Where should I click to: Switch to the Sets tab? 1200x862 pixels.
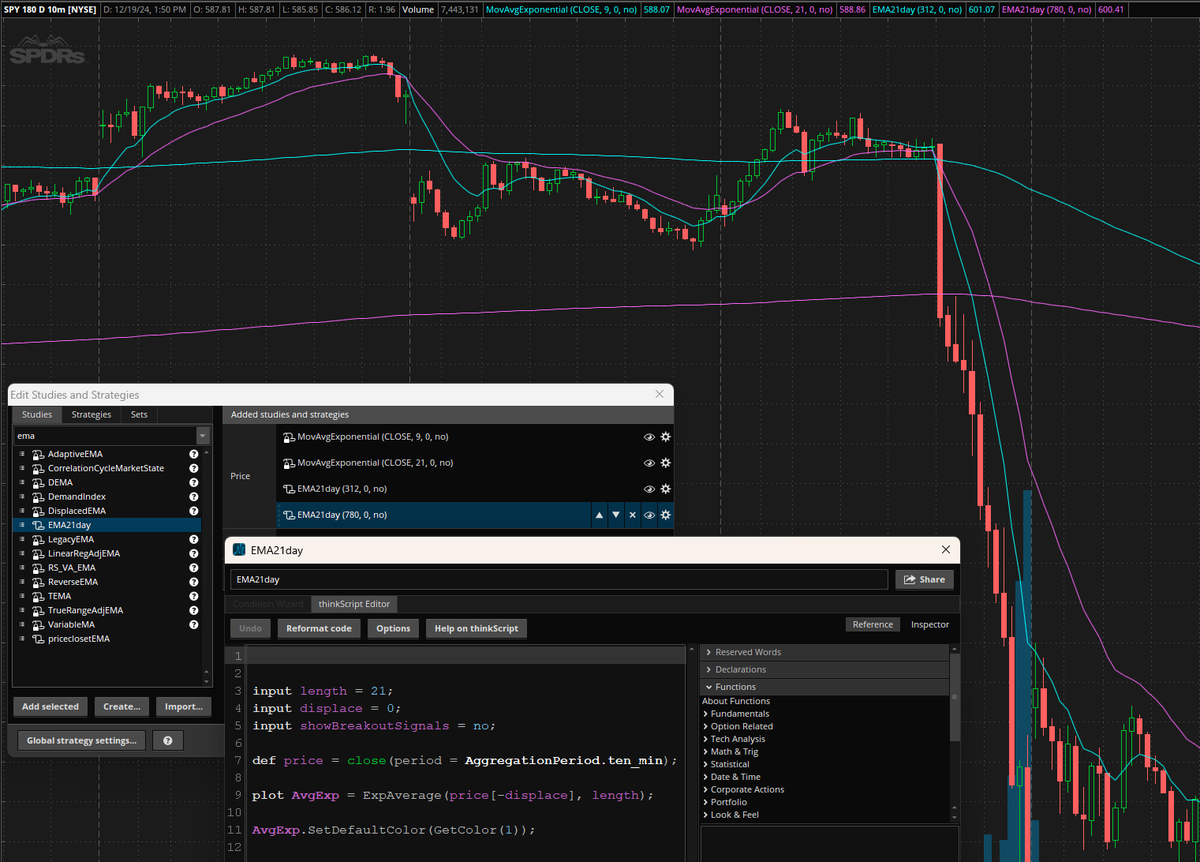(x=139, y=414)
